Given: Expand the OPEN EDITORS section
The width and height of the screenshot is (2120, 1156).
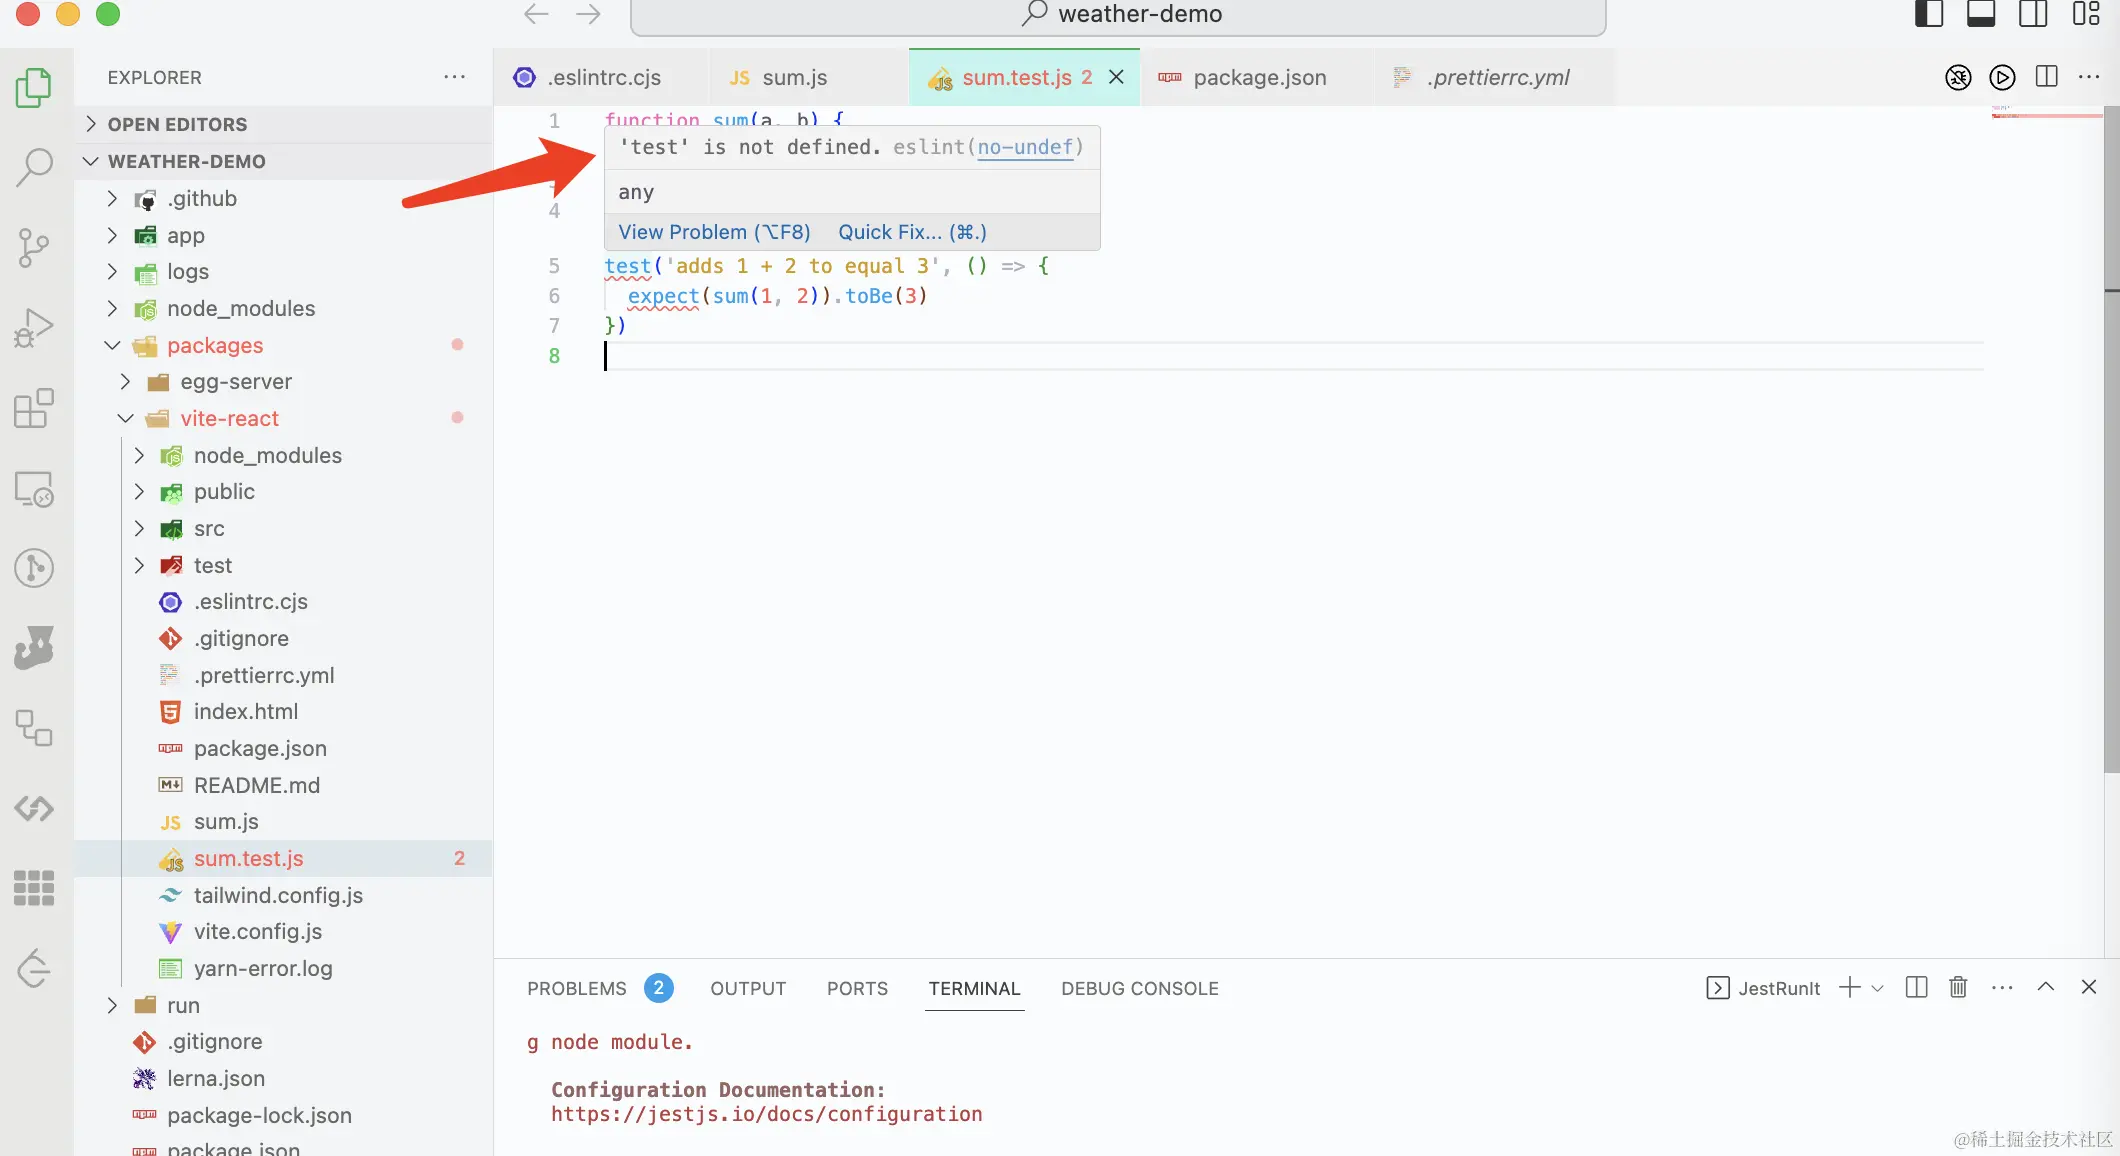Looking at the screenshot, I should click(x=177, y=124).
